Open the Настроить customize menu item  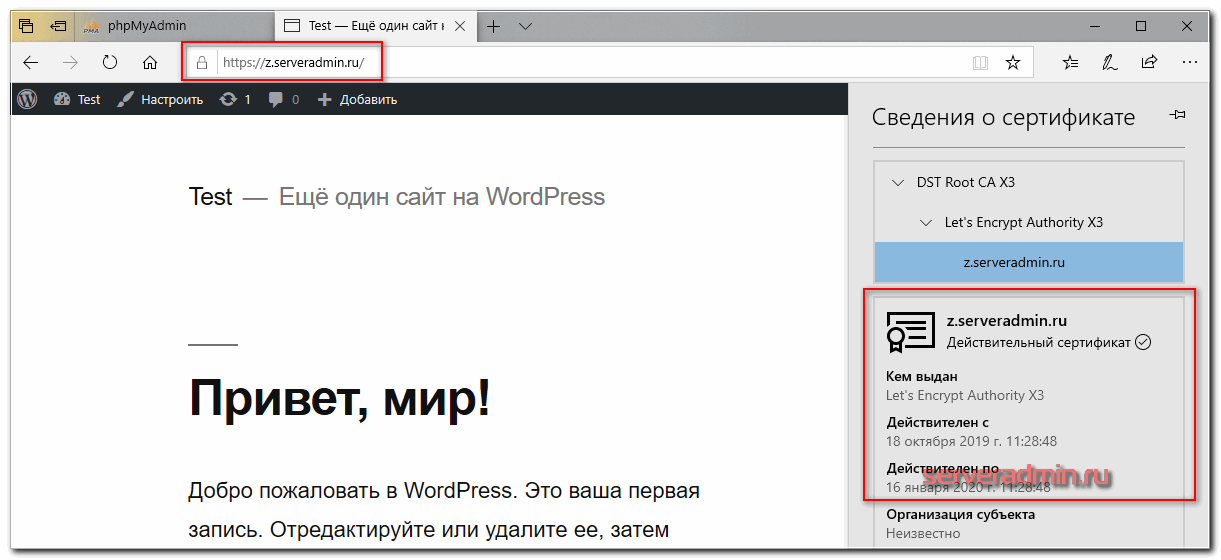coord(160,99)
